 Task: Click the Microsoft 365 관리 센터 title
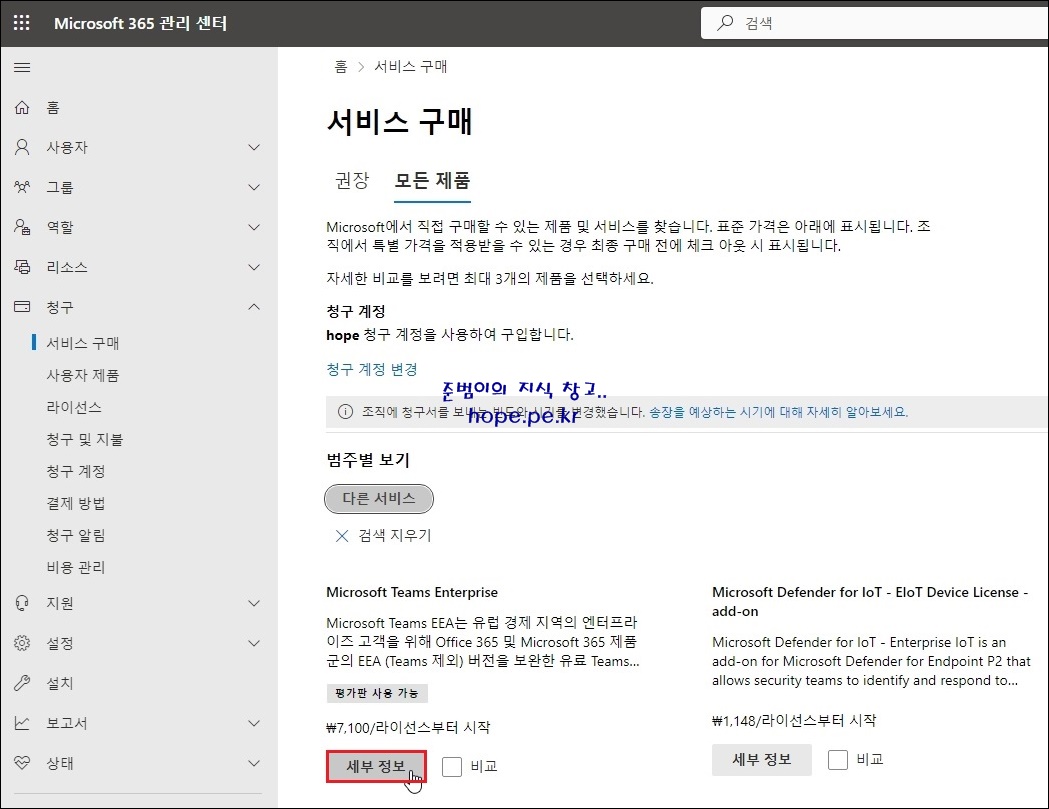(140, 23)
